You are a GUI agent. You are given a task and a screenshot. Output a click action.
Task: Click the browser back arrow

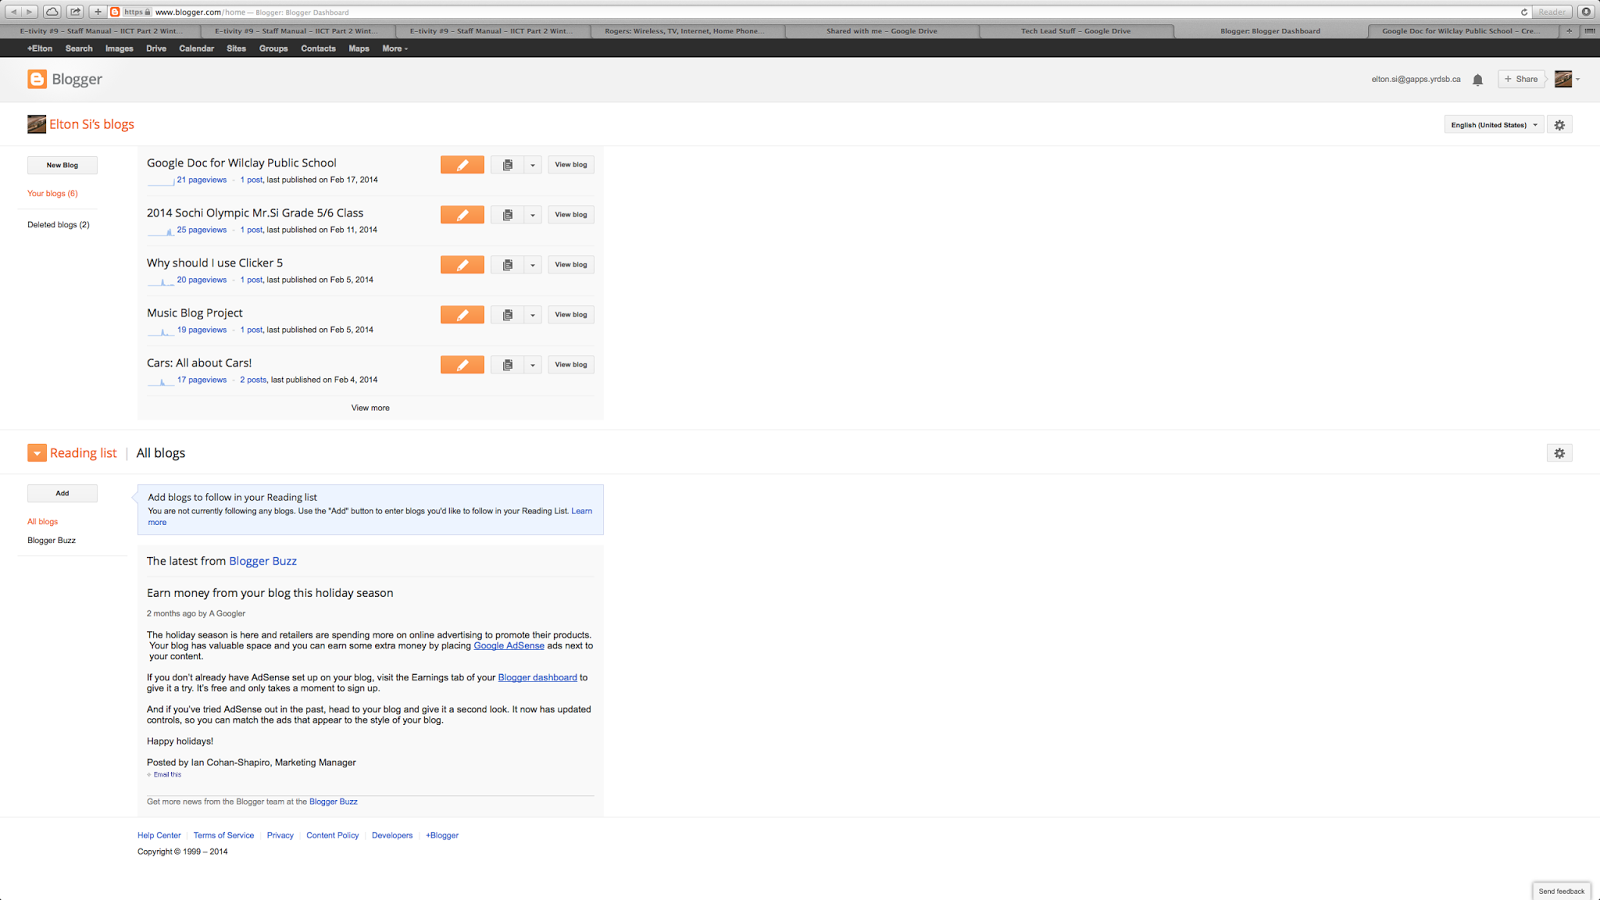tap(13, 12)
